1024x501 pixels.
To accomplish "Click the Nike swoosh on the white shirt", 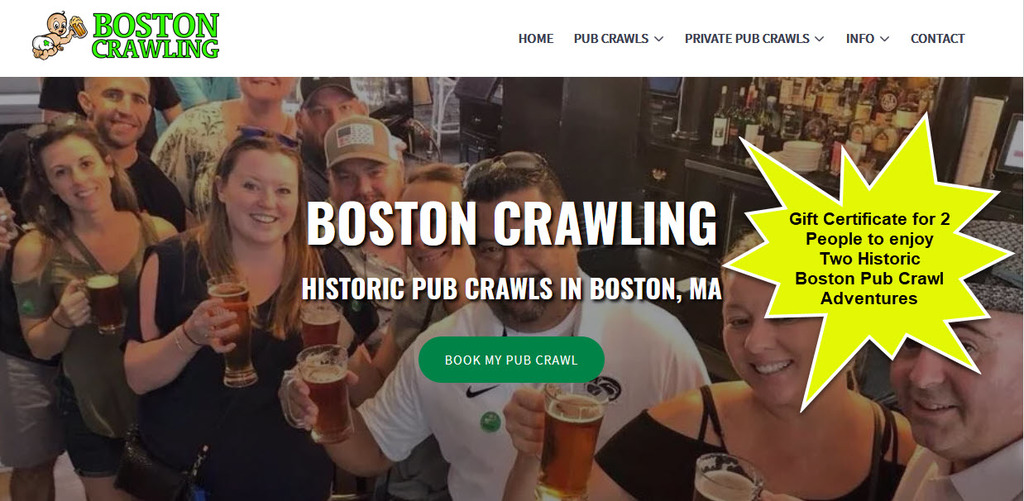I will [x=482, y=391].
